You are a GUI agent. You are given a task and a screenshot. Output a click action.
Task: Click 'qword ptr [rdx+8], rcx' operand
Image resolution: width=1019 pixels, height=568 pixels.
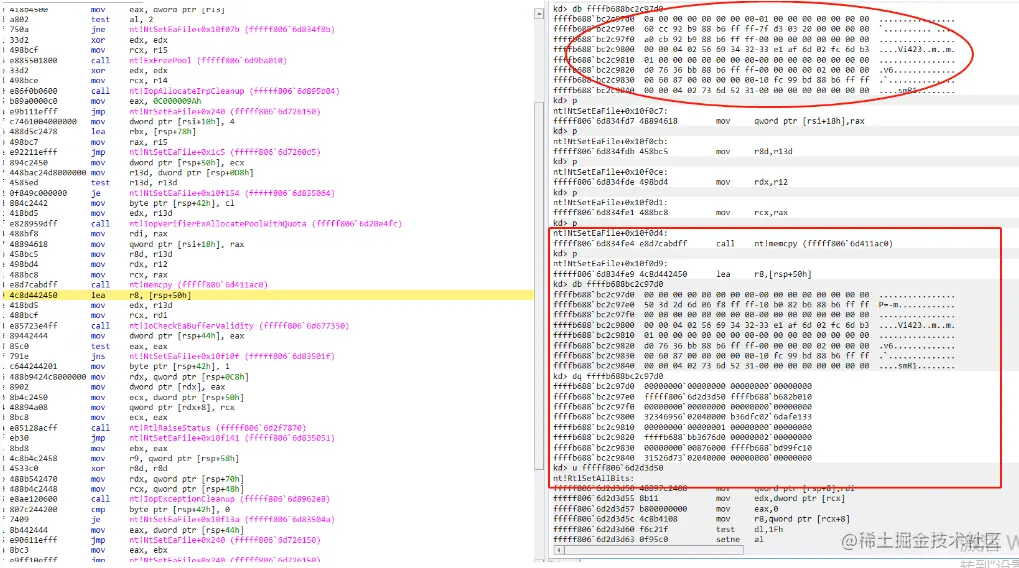181,407
